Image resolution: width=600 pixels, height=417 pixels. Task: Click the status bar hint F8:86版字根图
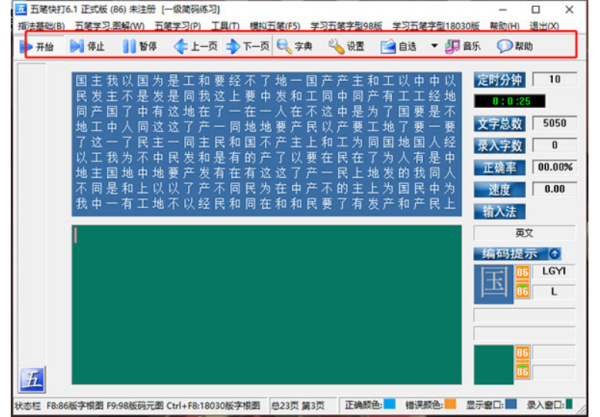tap(75, 405)
